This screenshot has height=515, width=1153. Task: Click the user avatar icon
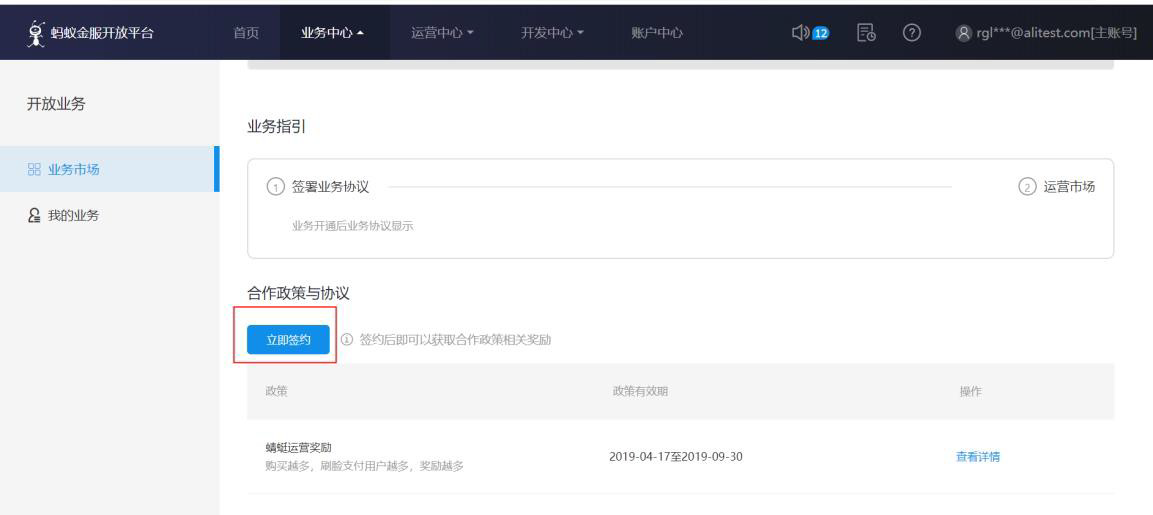[x=963, y=33]
